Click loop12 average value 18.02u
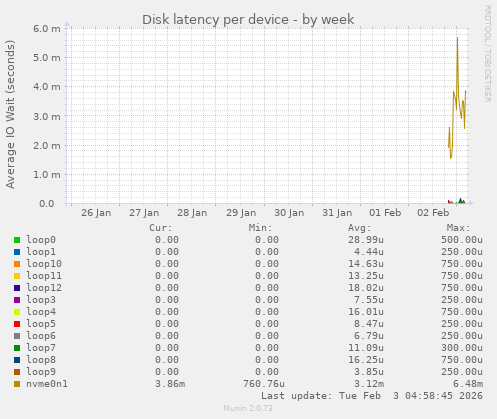This screenshot has height=419, width=497. (366, 288)
